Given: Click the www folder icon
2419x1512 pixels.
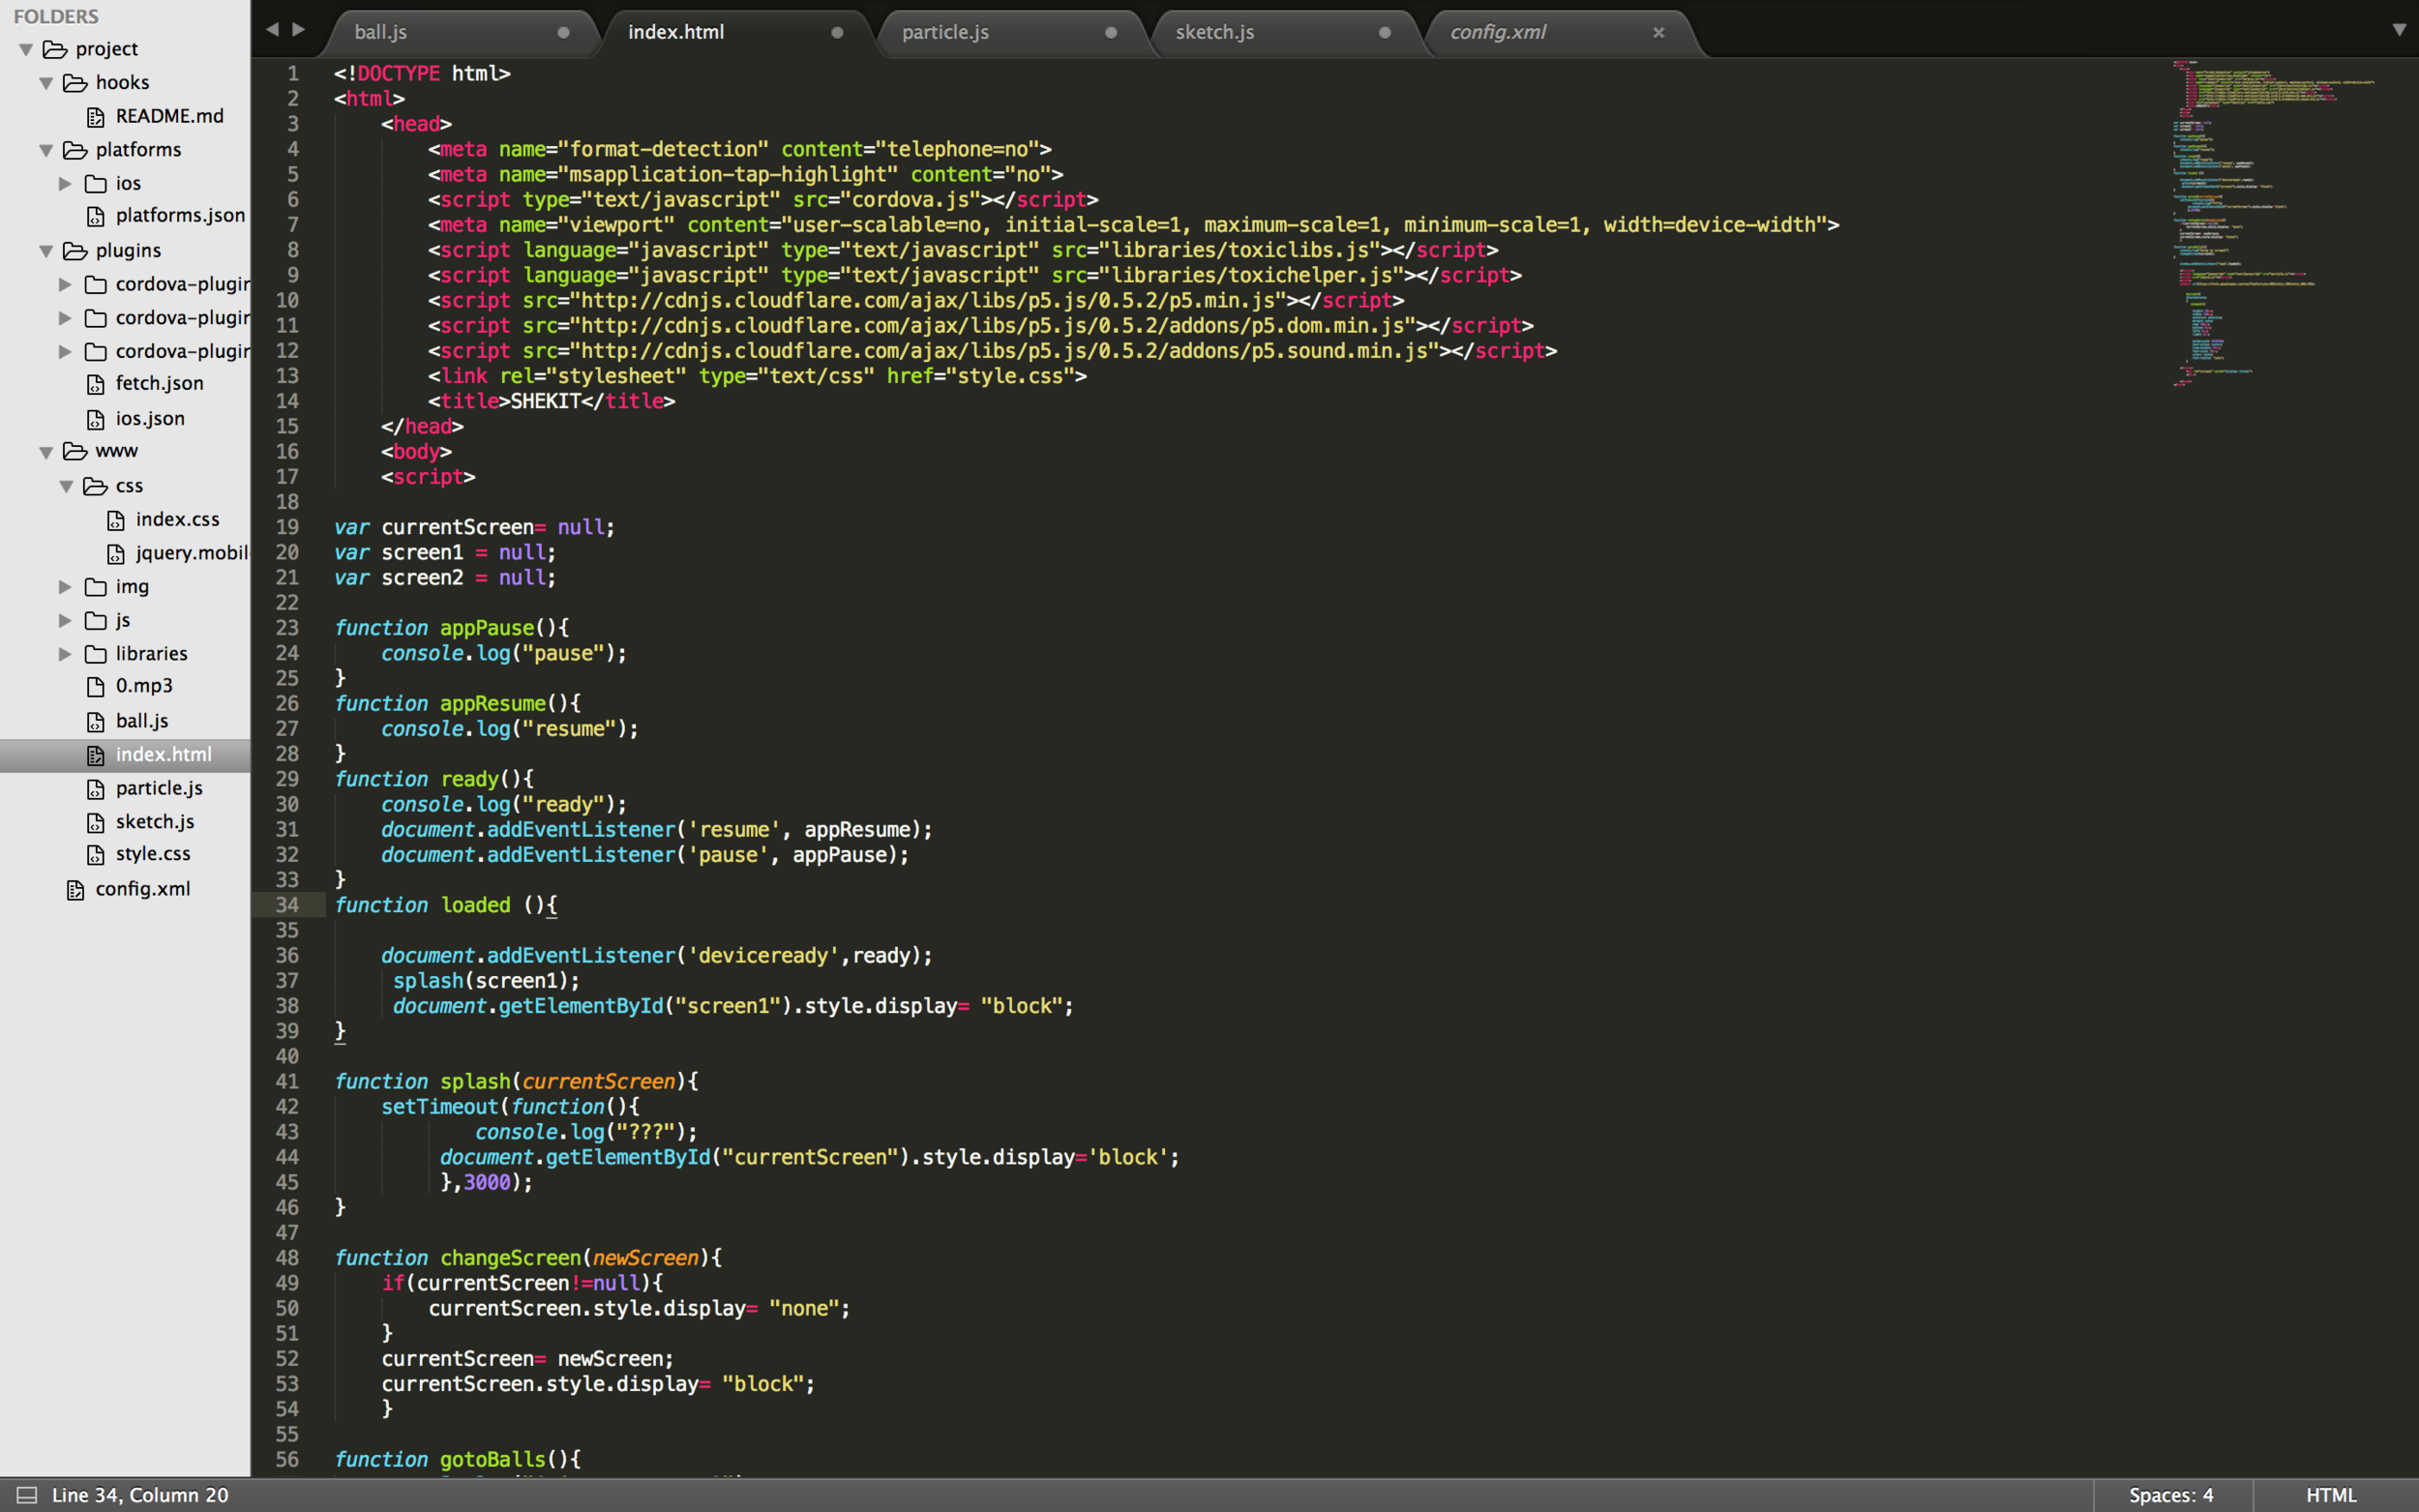Looking at the screenshot, I should (75, 451).
